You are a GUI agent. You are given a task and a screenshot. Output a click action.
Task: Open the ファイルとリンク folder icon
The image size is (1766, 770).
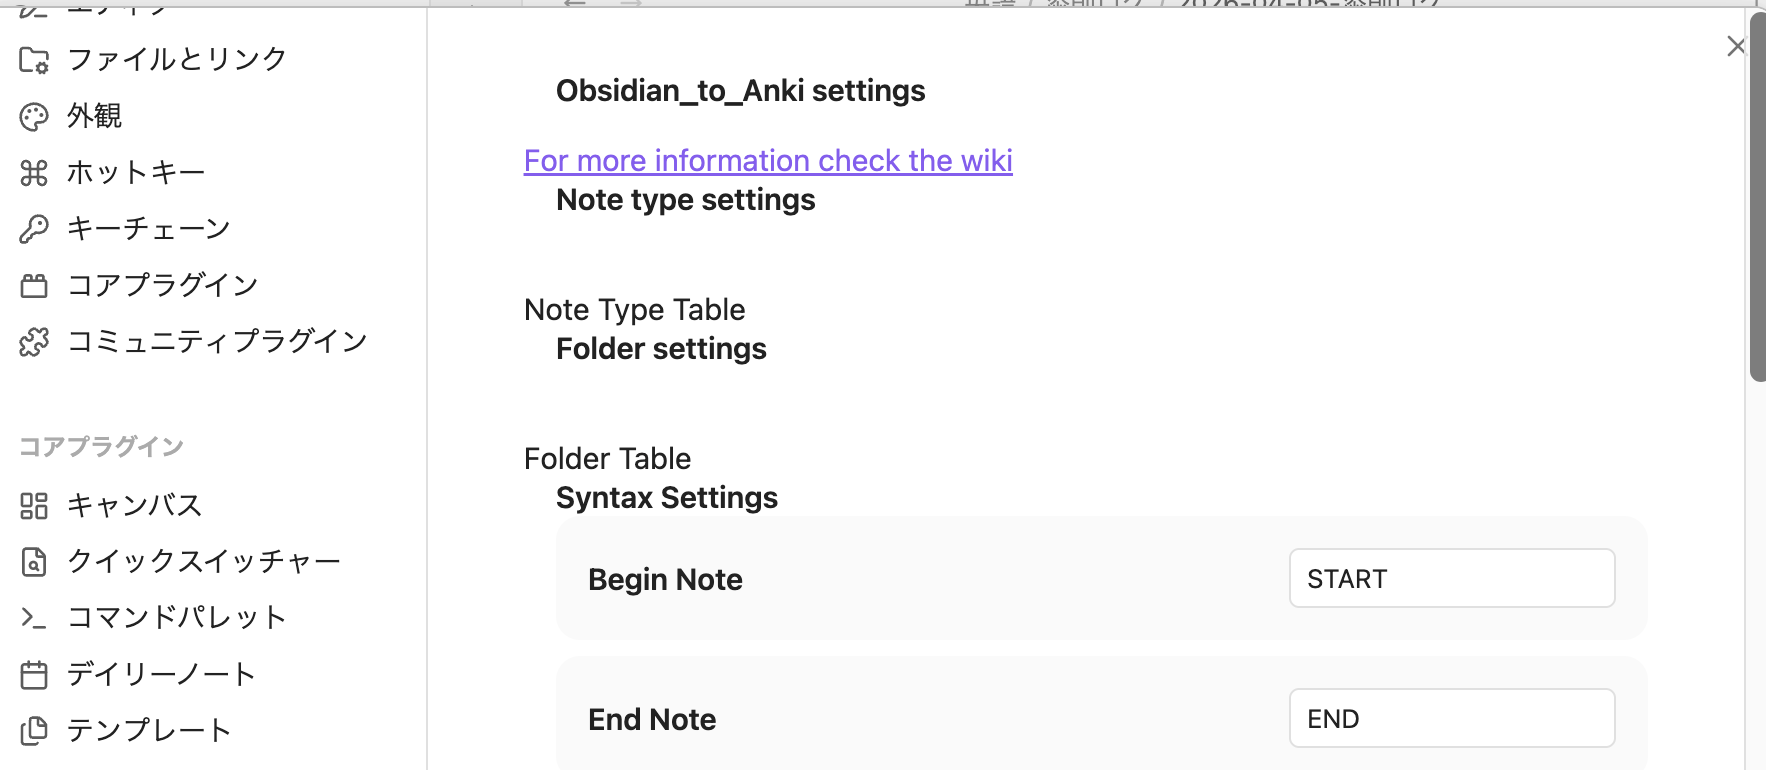click(x=34, y=60)
